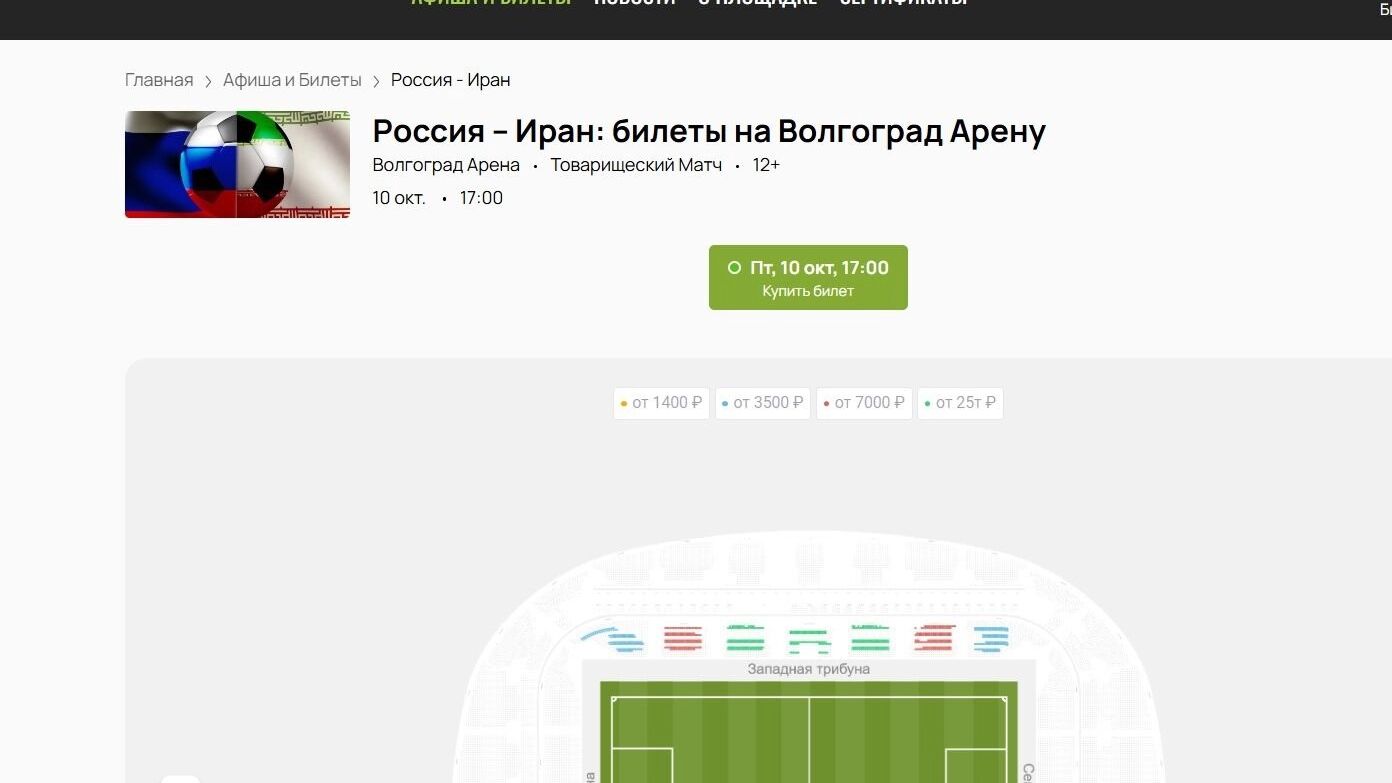
Task: Click the Западная трибуна stand label
Action: (x=808, y=669)
